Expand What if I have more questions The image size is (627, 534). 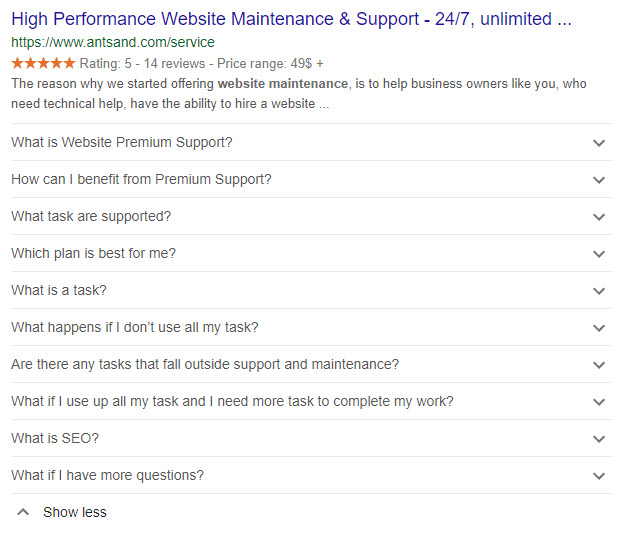(x=107, y=475)
